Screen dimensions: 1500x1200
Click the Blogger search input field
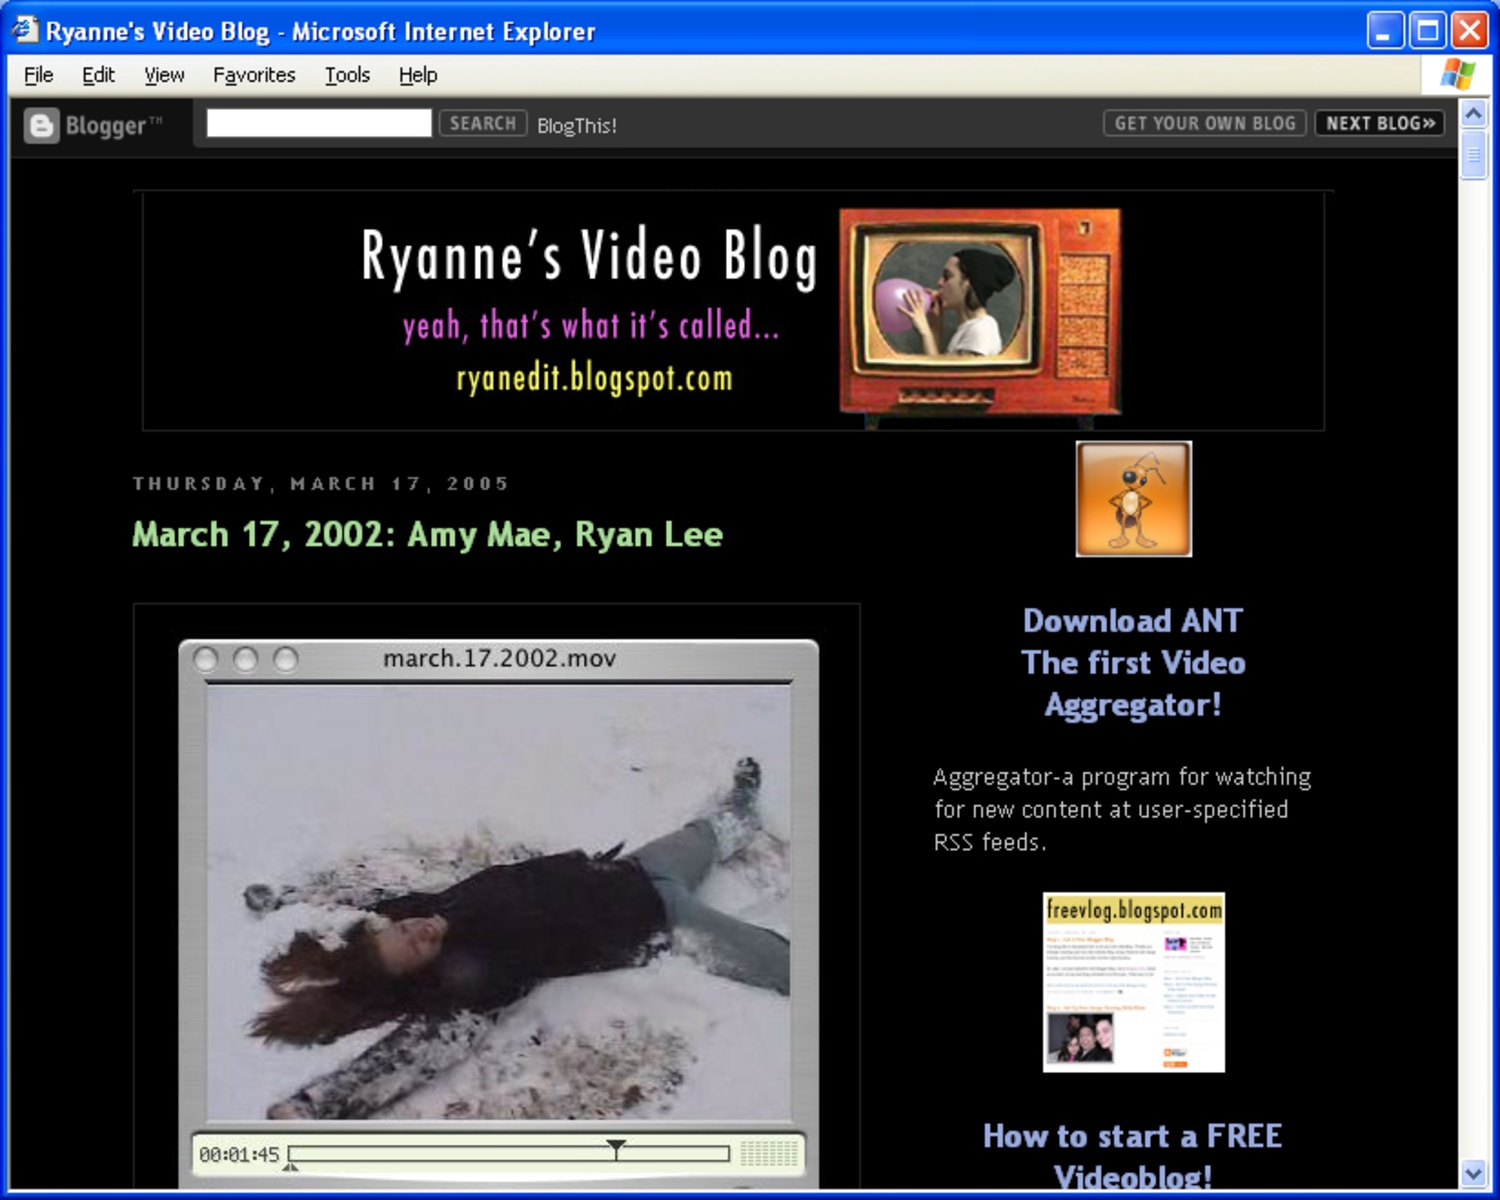[319, 123]
